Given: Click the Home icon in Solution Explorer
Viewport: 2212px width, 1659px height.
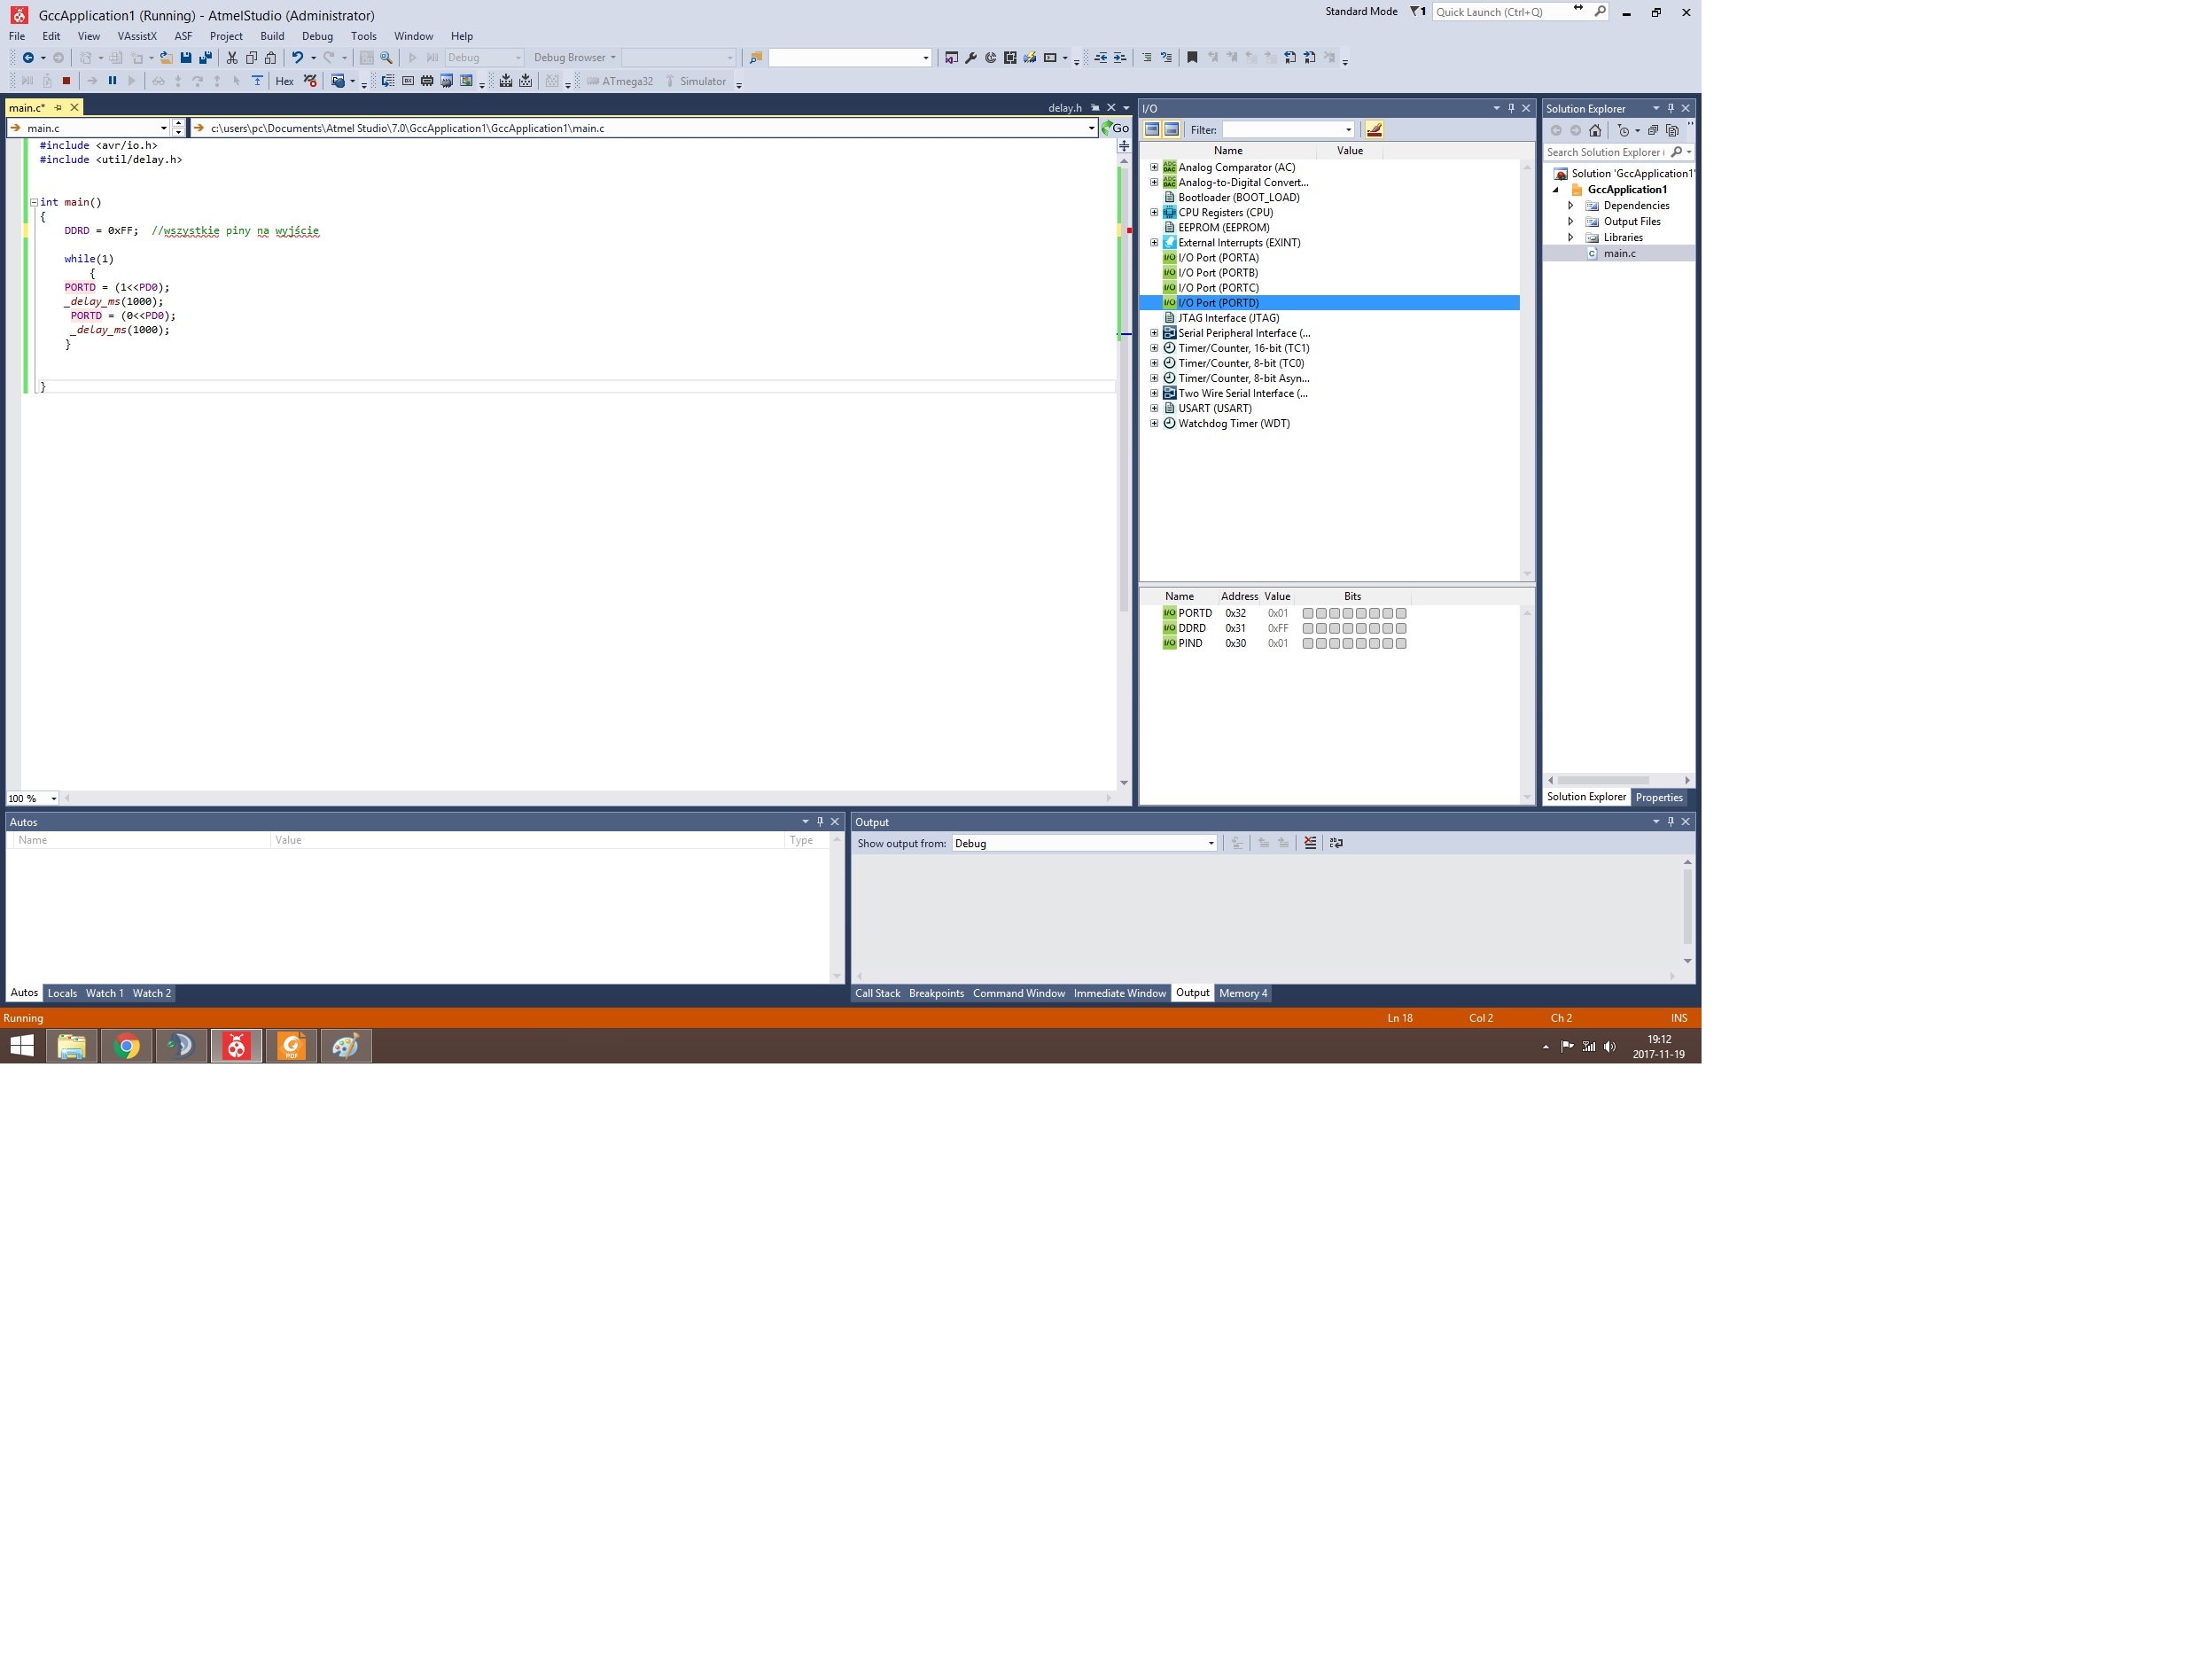Looking at the screenshot, I should tap(1595, 130).
